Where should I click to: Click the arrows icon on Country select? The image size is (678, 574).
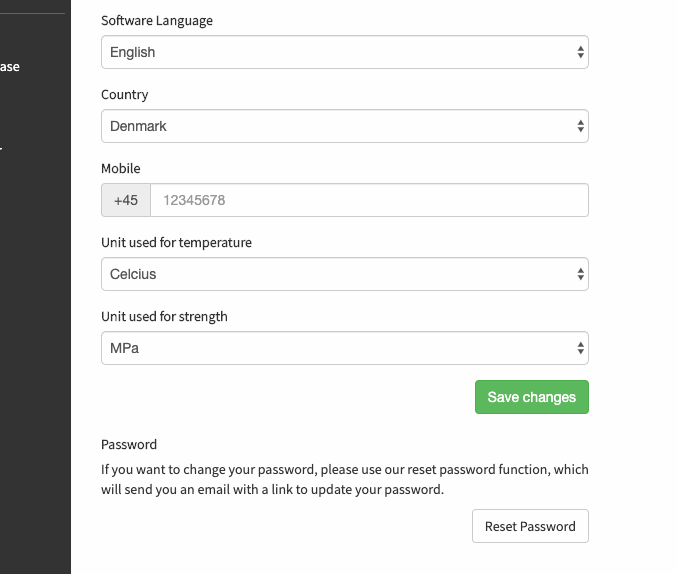point(580,126)
